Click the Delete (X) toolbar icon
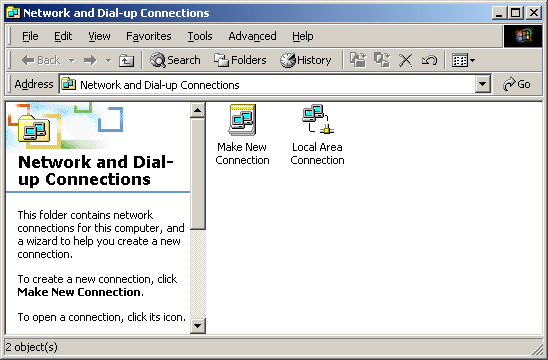 (x=405, y=60)
